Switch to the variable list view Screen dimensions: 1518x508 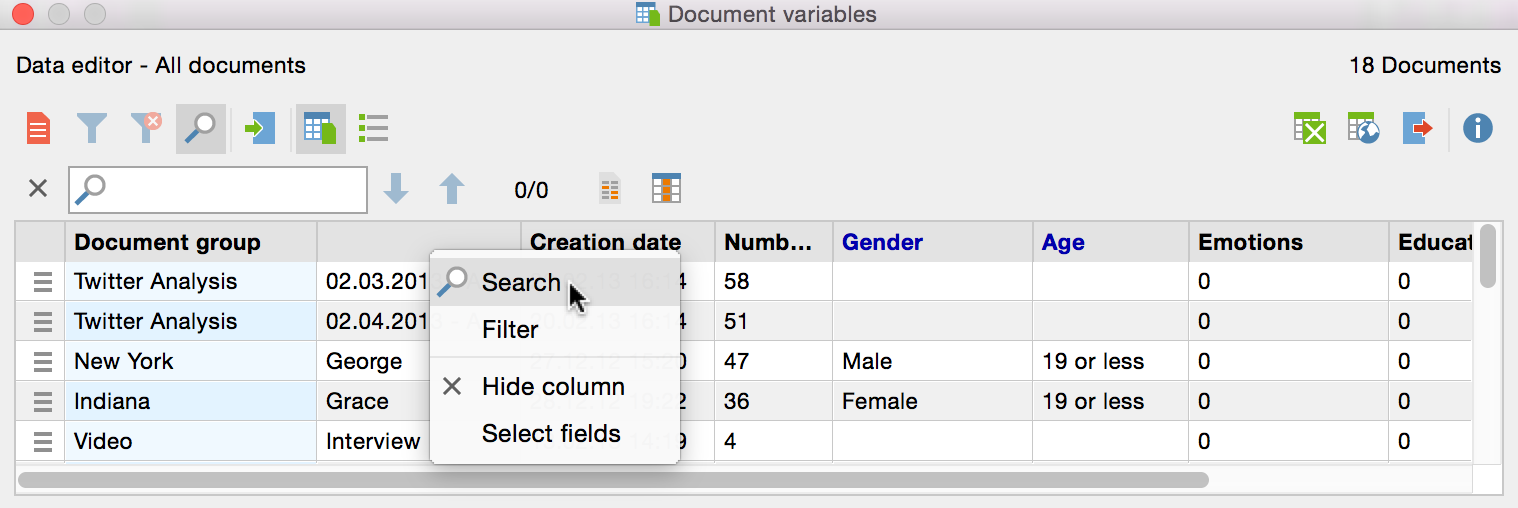coord(373,129)
